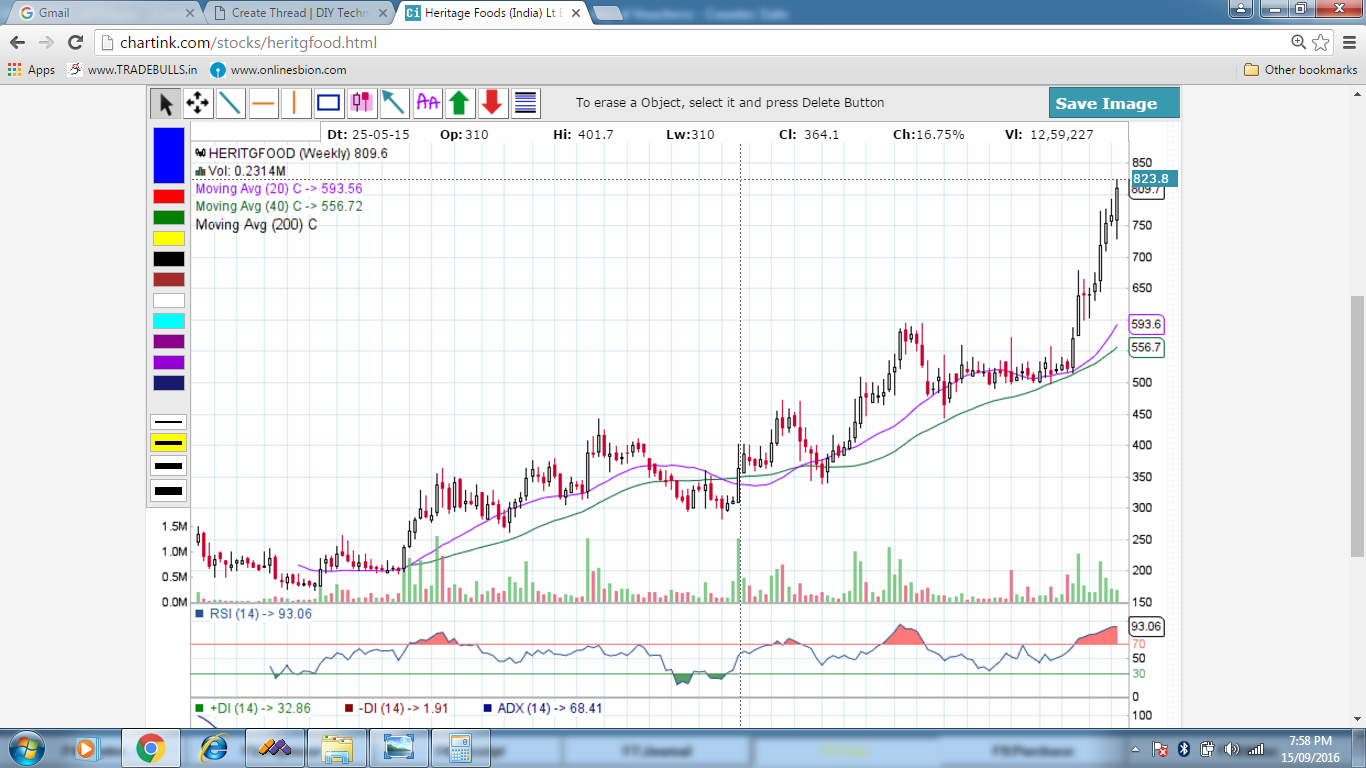Screen dimensions: 1366x768
Task: Open www.onlinesbion.com bookmark
Action: [278, 70]
